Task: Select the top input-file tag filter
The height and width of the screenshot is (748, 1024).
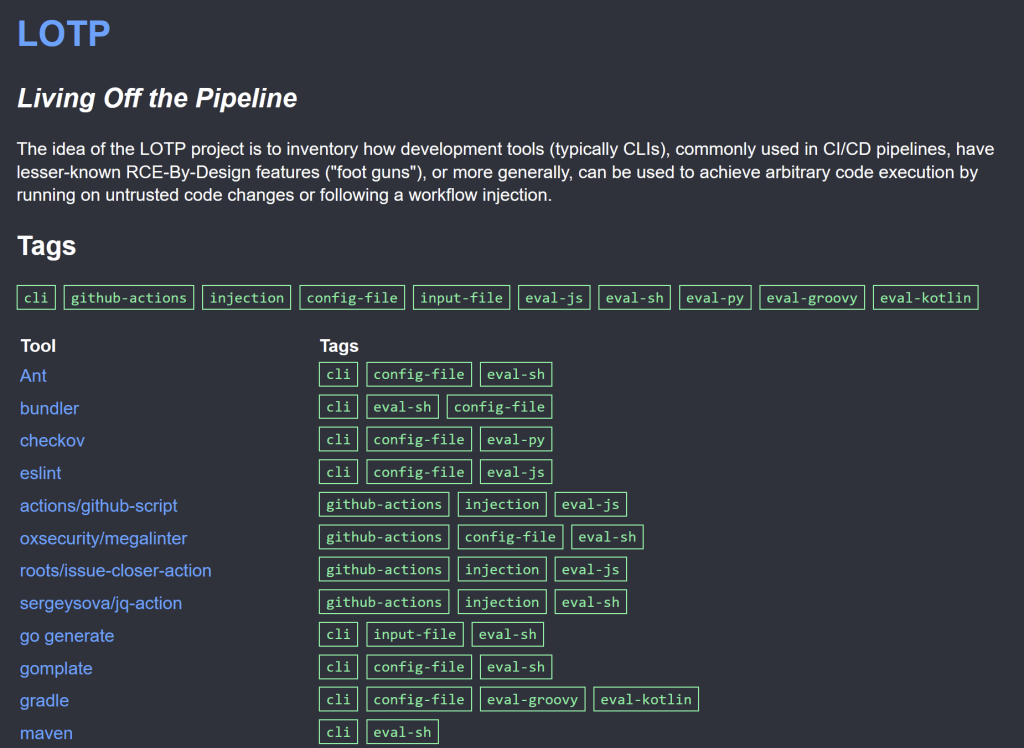Action: (x=462, y=298)
